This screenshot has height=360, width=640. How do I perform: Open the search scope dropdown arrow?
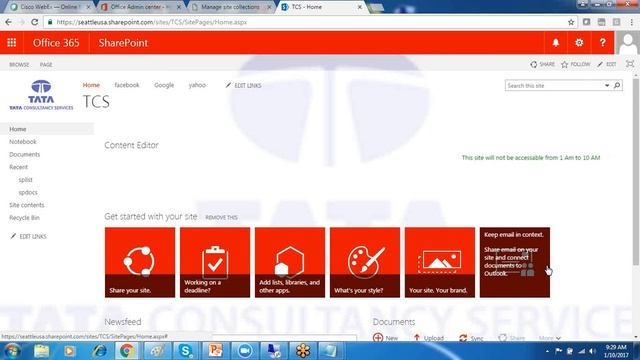pyautogui.click(x=607, y=85)
